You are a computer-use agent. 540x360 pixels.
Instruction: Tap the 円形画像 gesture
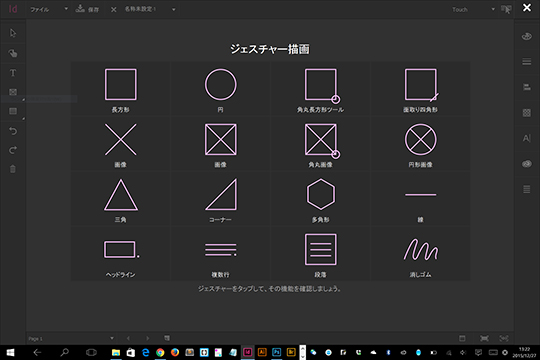(x=420, y=144)
